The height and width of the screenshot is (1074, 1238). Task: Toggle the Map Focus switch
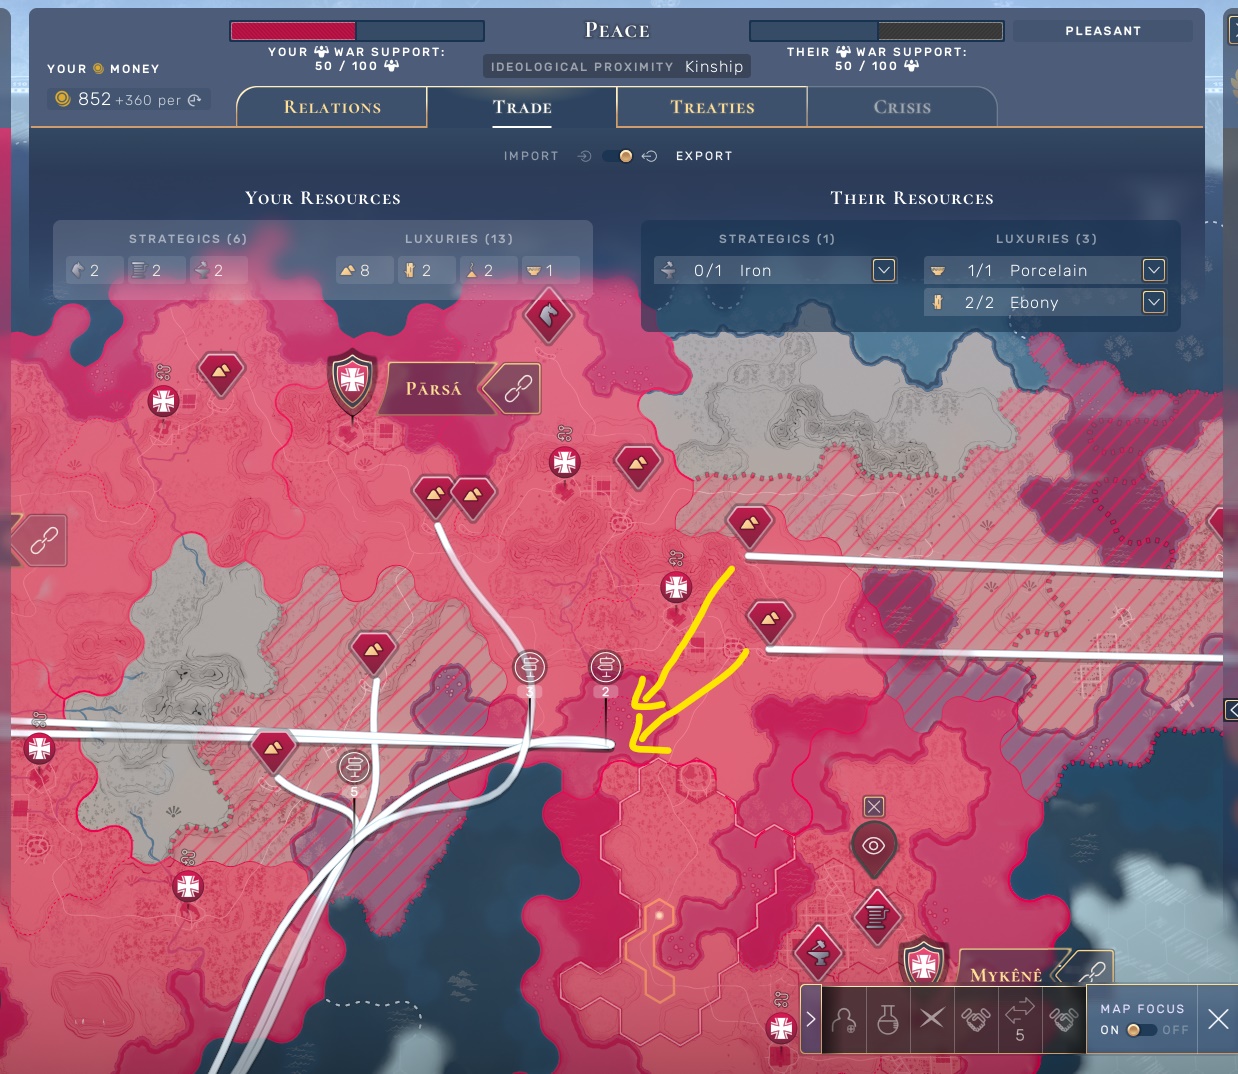[x=1140, y=1030]
